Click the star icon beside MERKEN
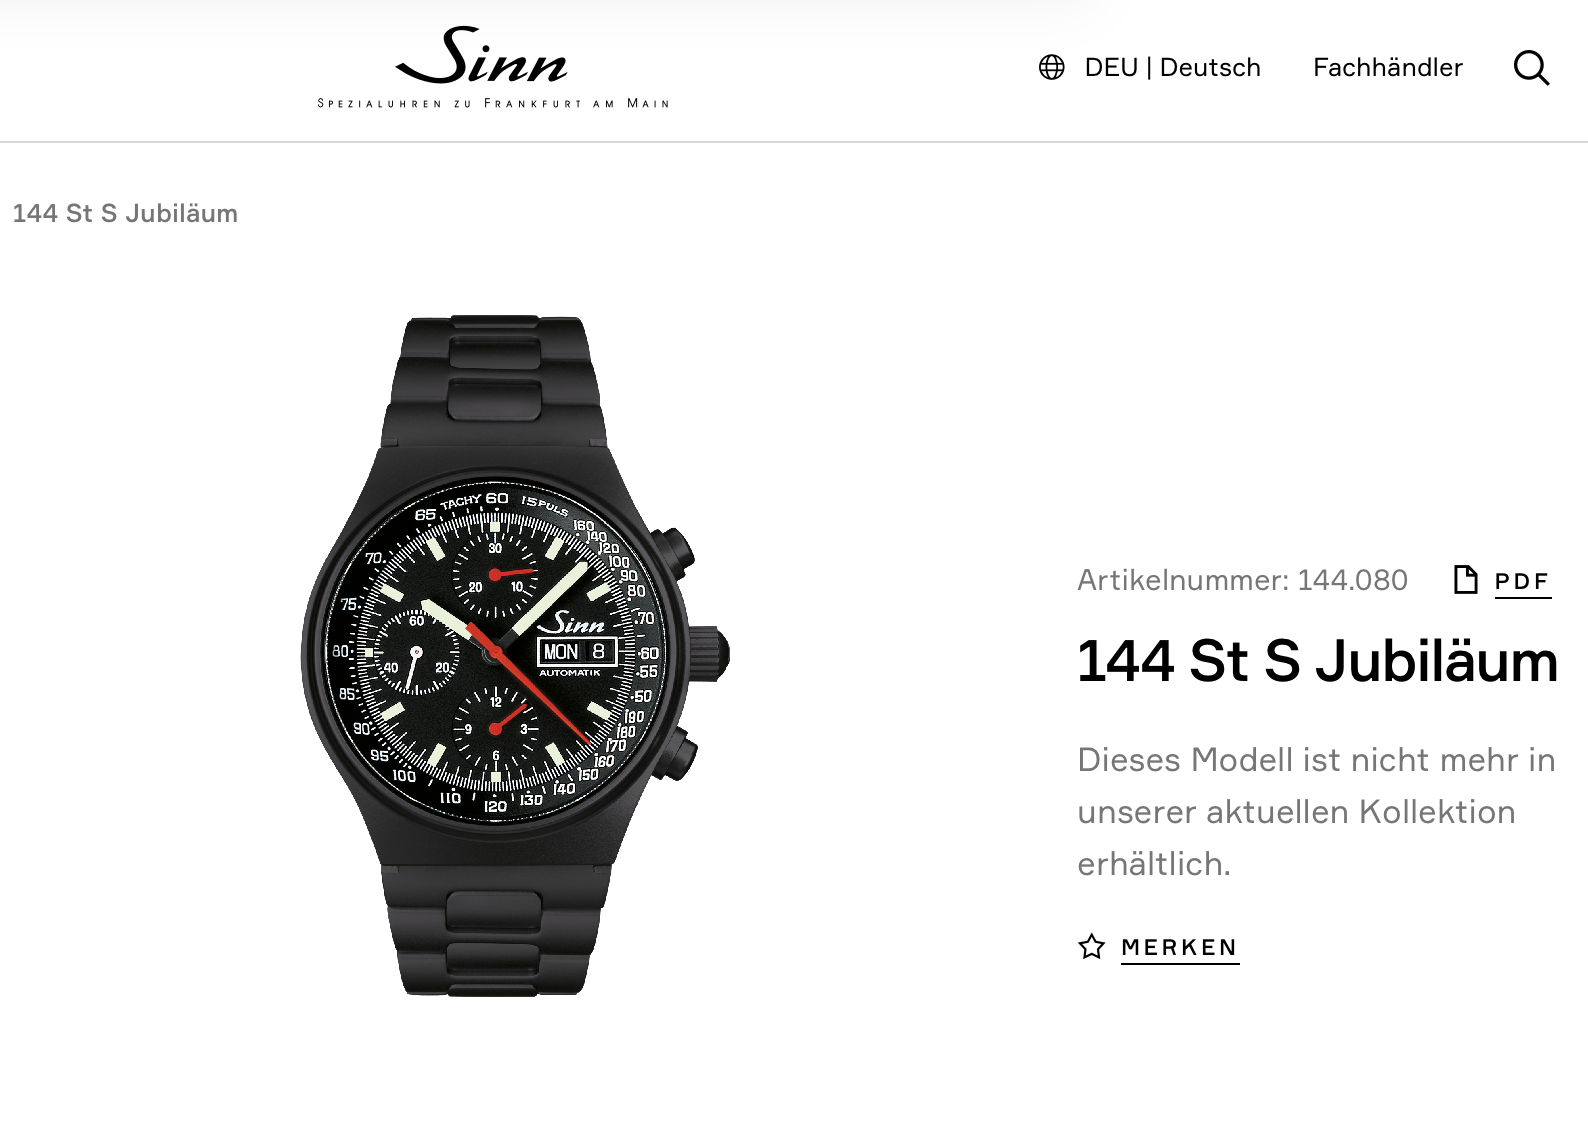This screenshot has height=1126, width=1588. point(1091,946)
